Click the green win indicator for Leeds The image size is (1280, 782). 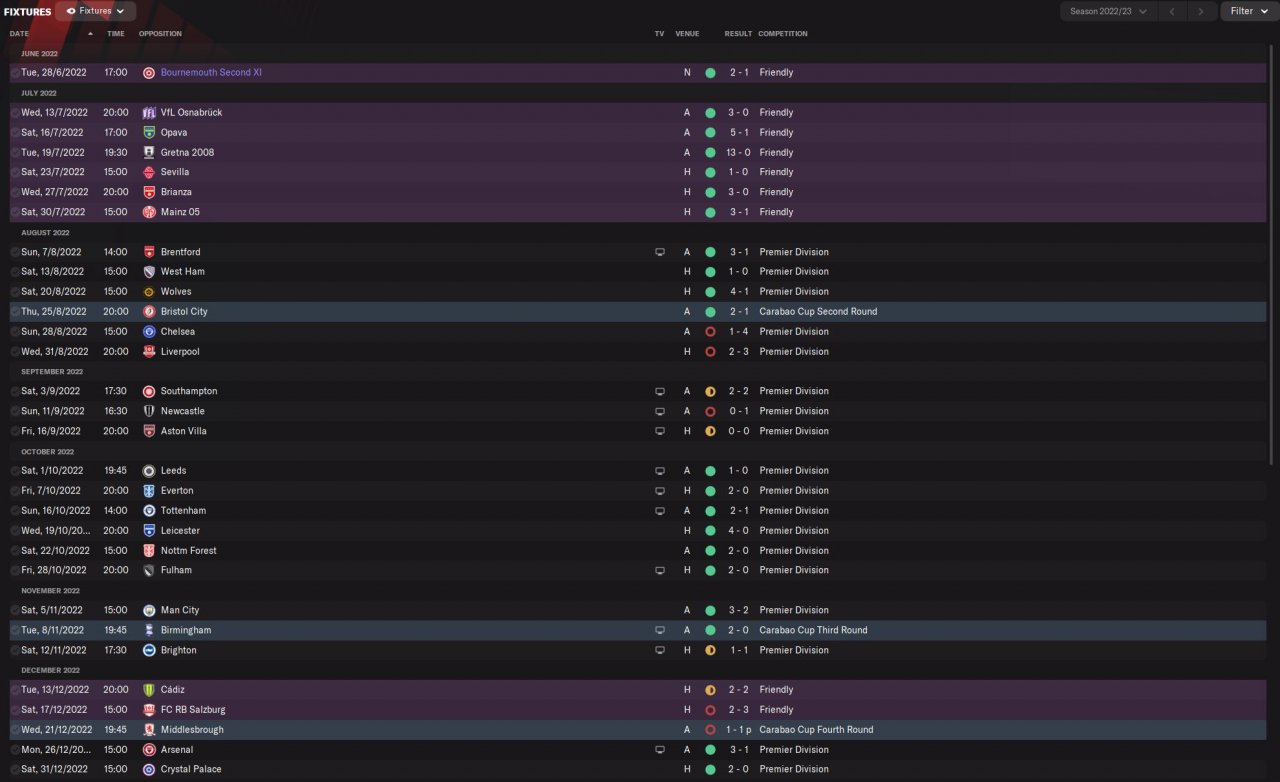(710, 471)
